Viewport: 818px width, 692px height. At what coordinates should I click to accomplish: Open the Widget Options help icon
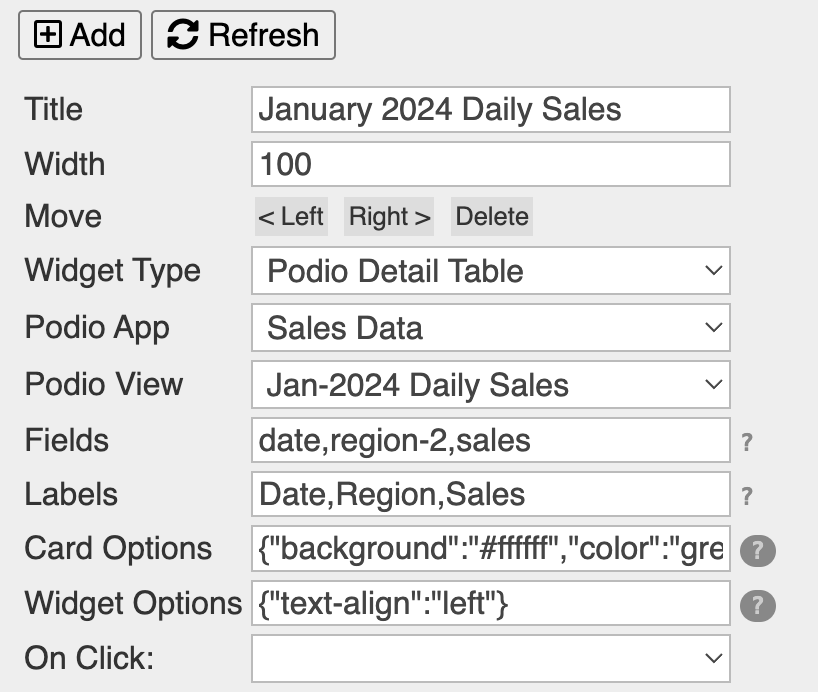point(757,604)
